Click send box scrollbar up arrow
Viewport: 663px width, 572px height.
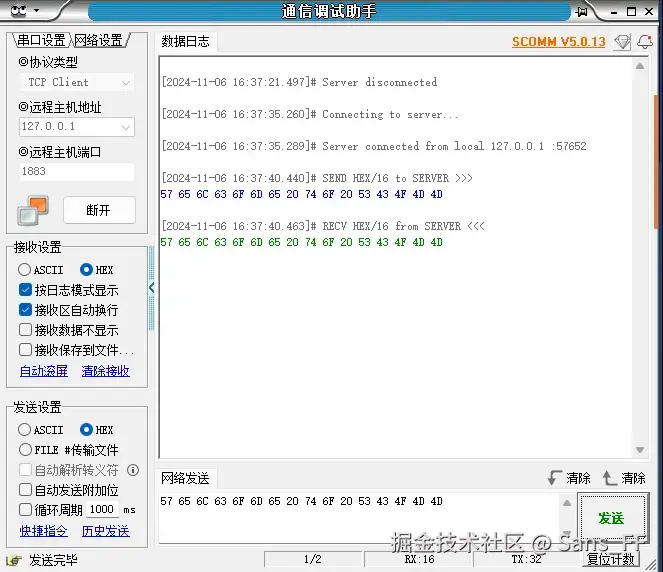[567, 503]
